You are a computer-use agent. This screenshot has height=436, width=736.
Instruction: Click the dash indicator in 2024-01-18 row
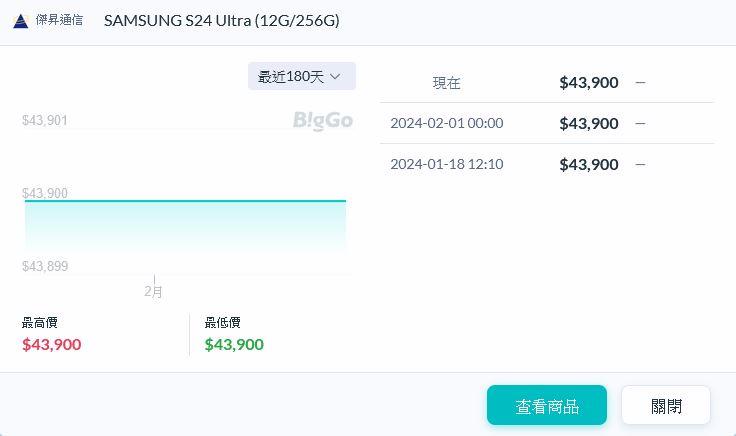(640, 165)
